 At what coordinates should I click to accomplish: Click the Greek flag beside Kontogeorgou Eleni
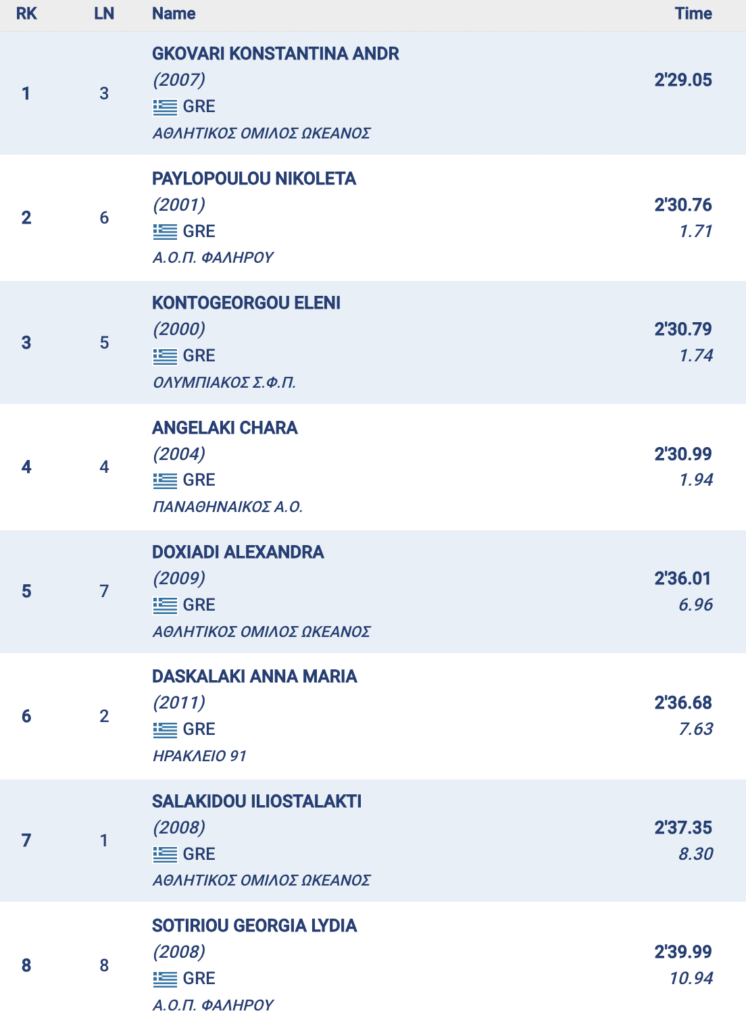pos(165,356)
